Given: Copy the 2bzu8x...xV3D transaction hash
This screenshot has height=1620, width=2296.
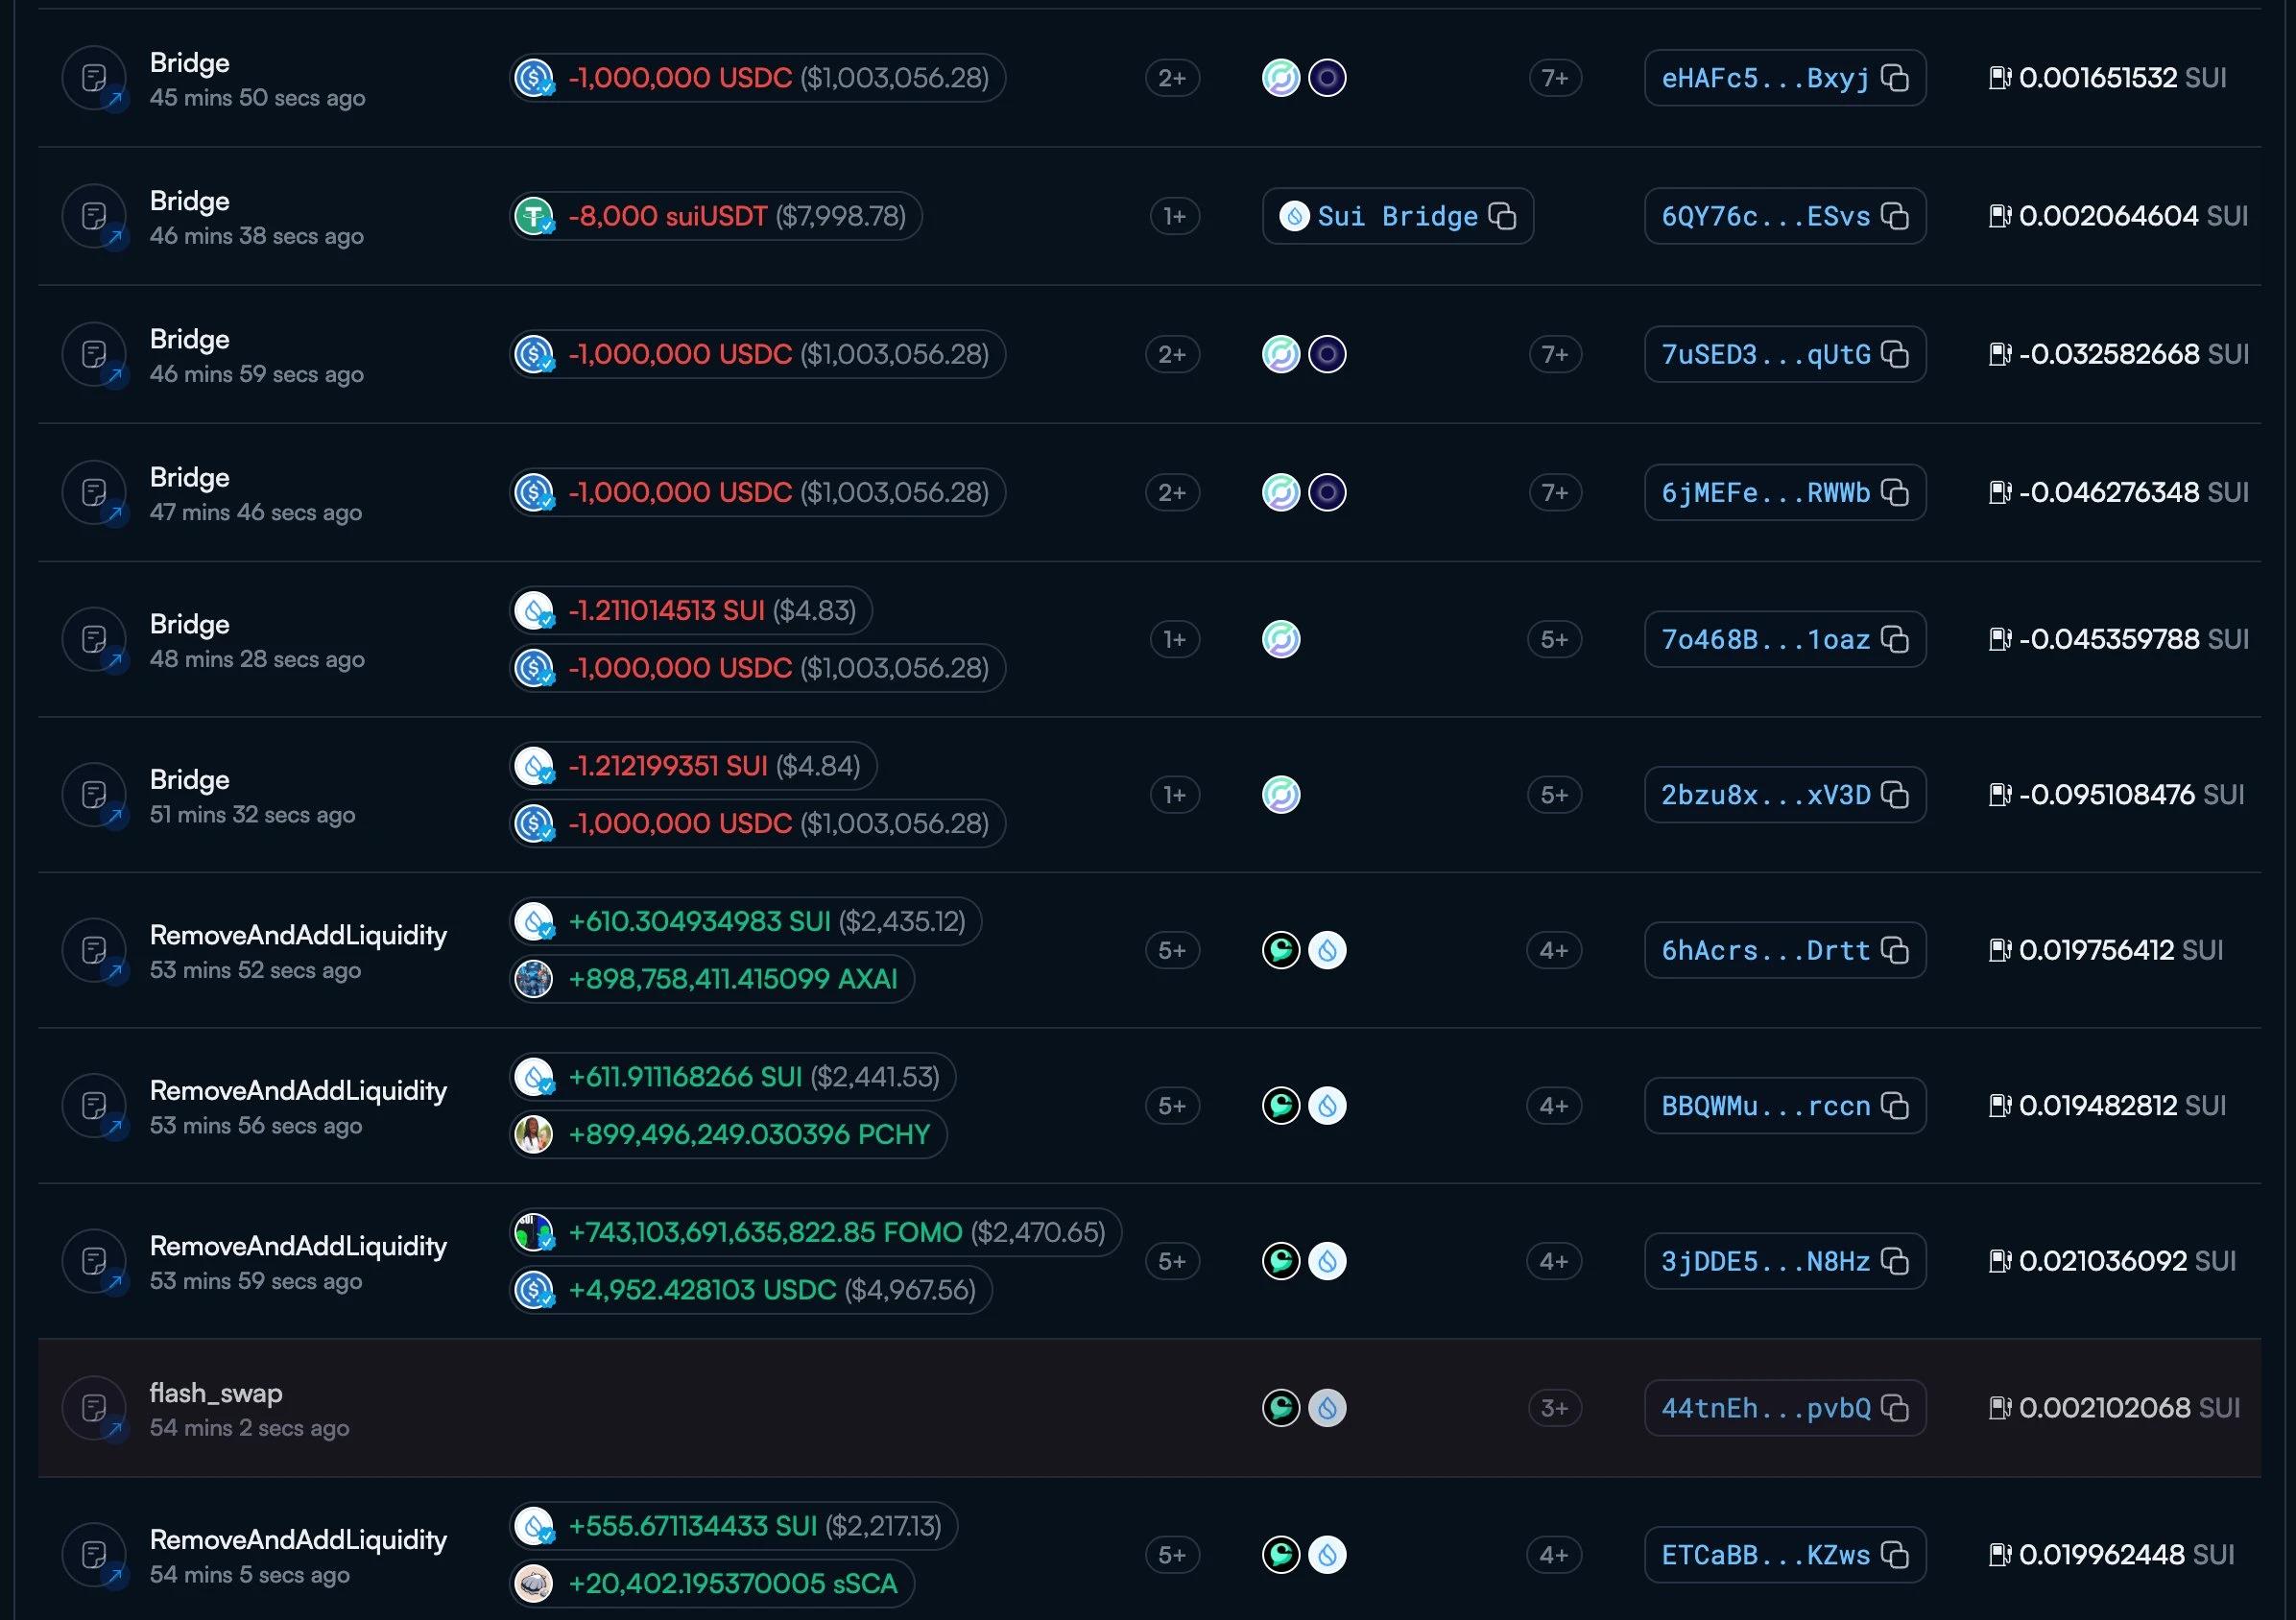Looking at the screenshot, I should point(1895,795).
